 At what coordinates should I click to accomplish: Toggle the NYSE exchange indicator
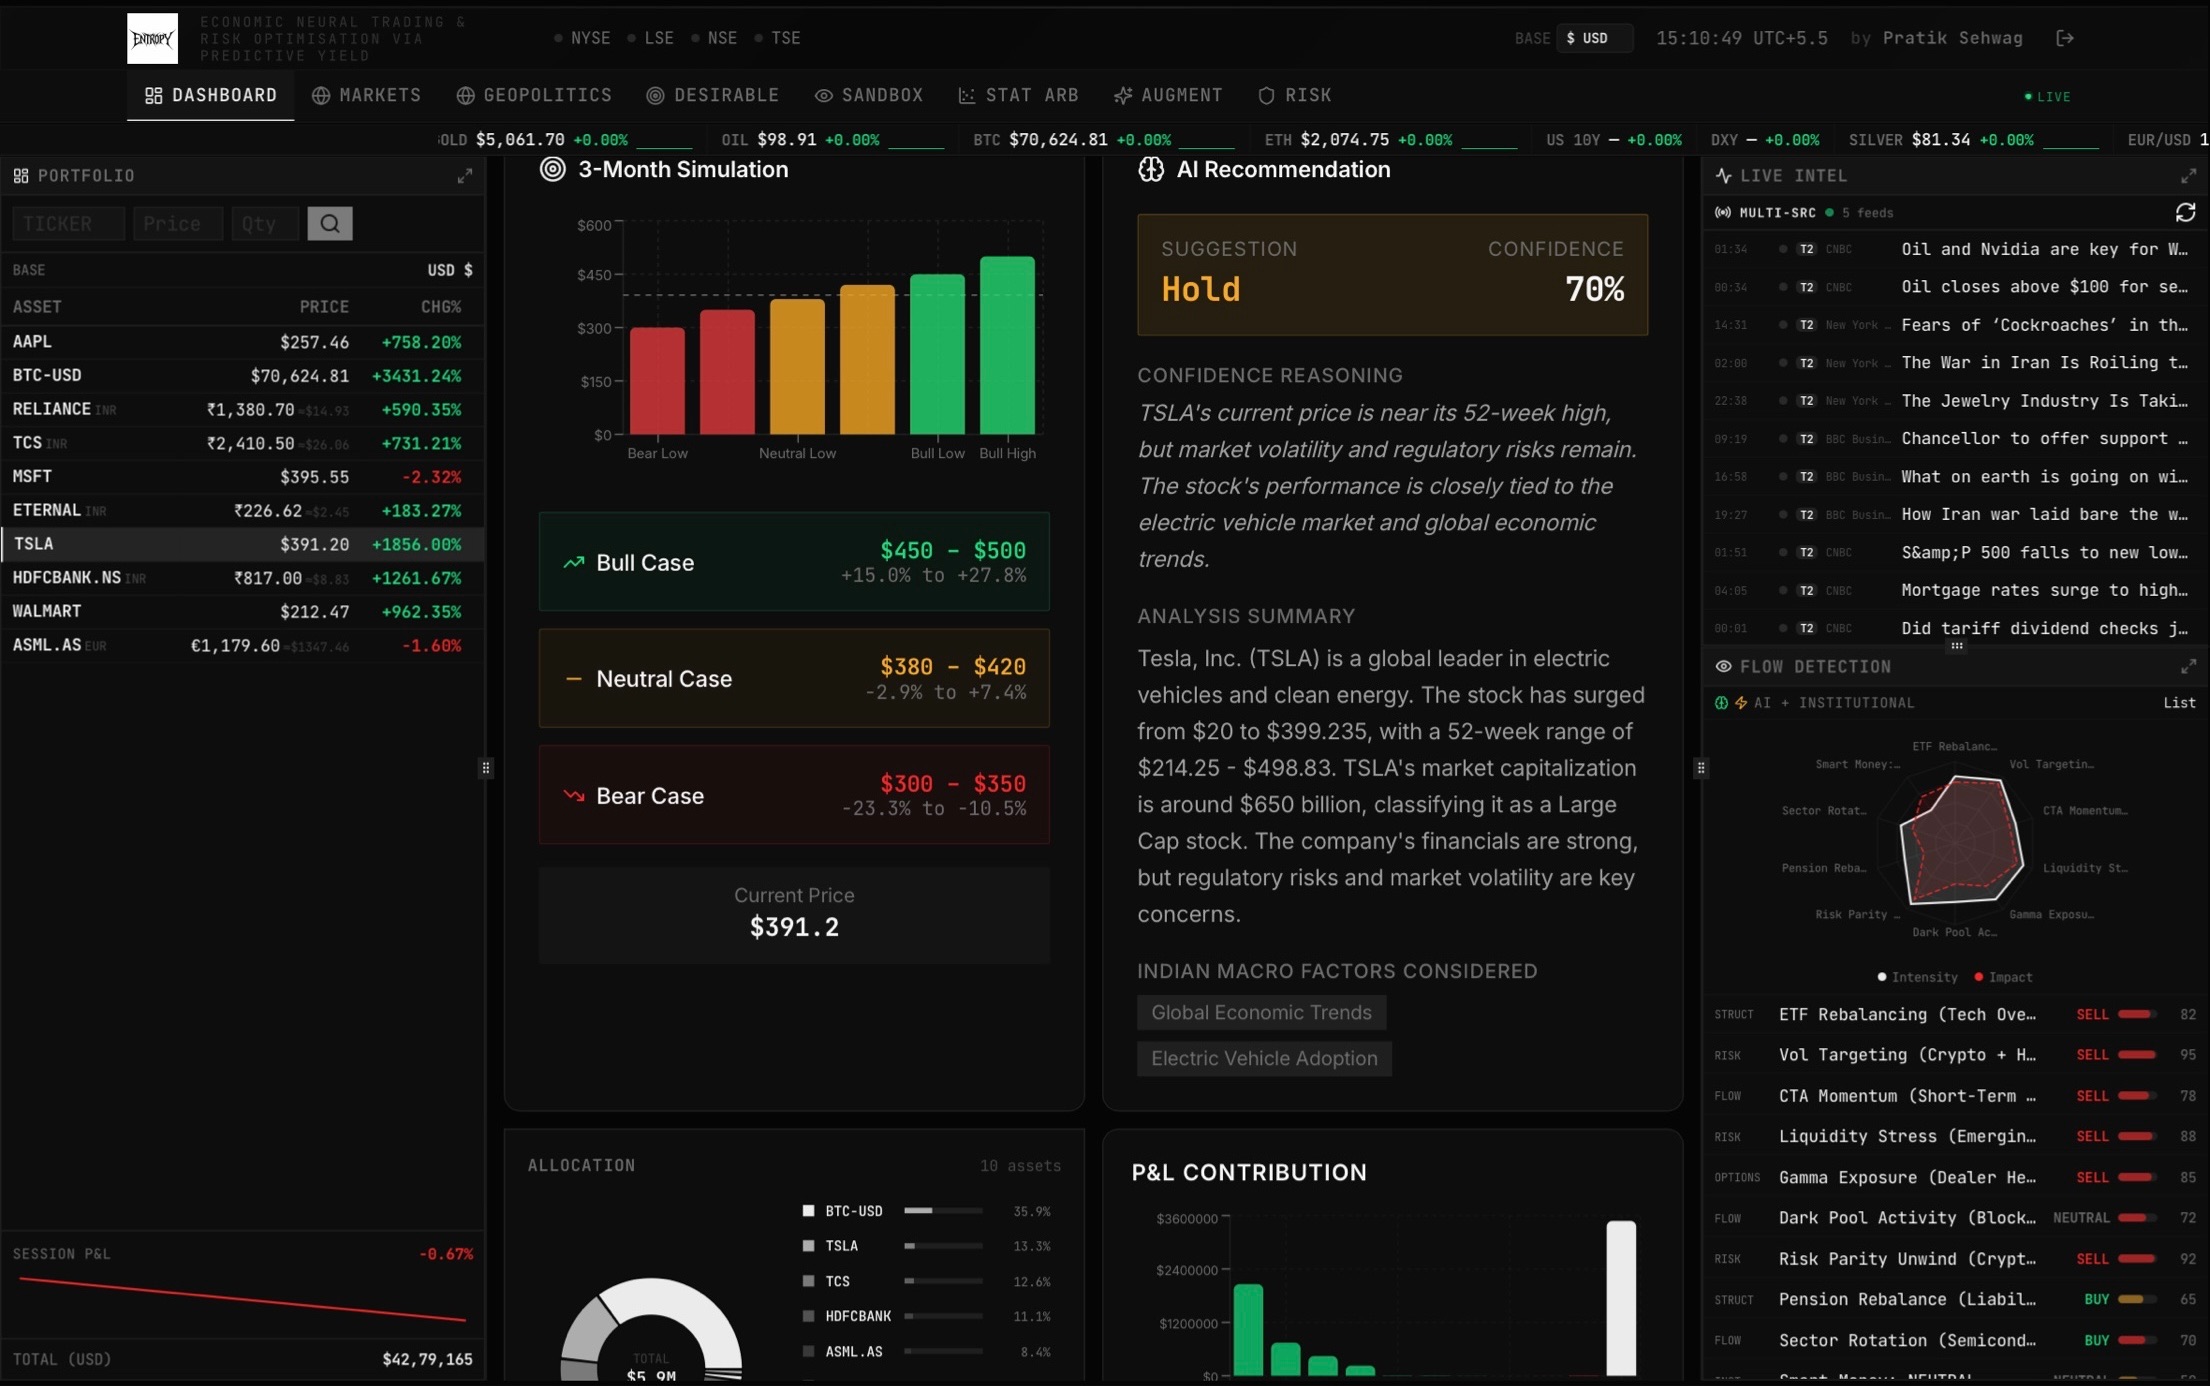coord(582,38)
